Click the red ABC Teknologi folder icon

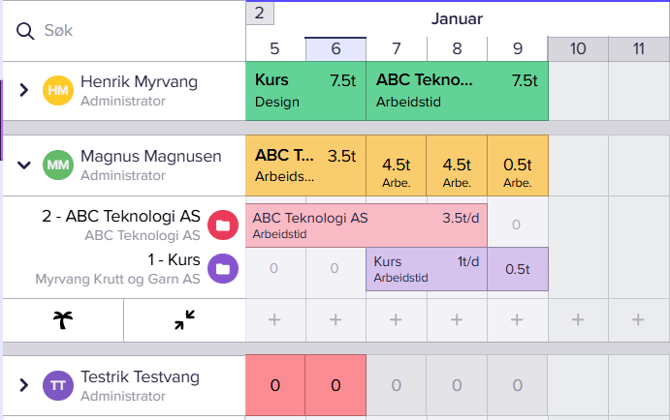(223, 226)
